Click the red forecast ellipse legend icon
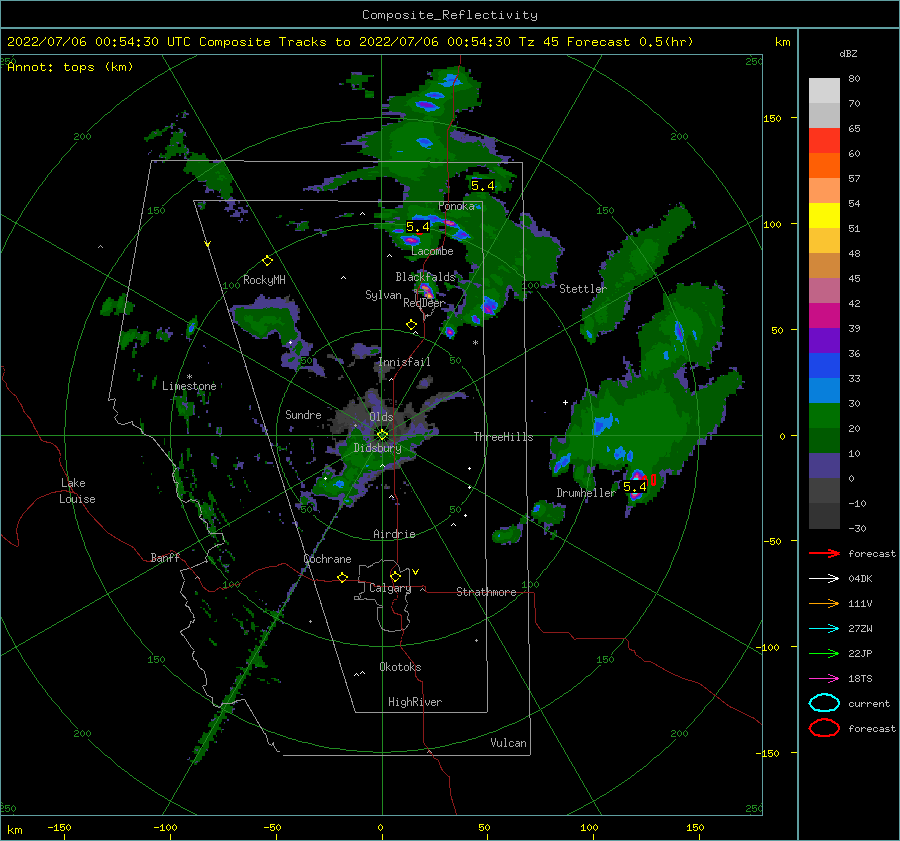This screenshot has height=841, width=900. (x=824, y=728)
